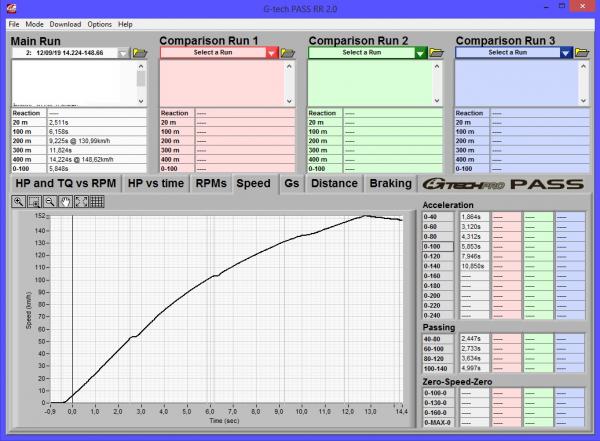Click inside the Main Run notes text box
This screenshot has height=441, width=600.
coord(74,83)
